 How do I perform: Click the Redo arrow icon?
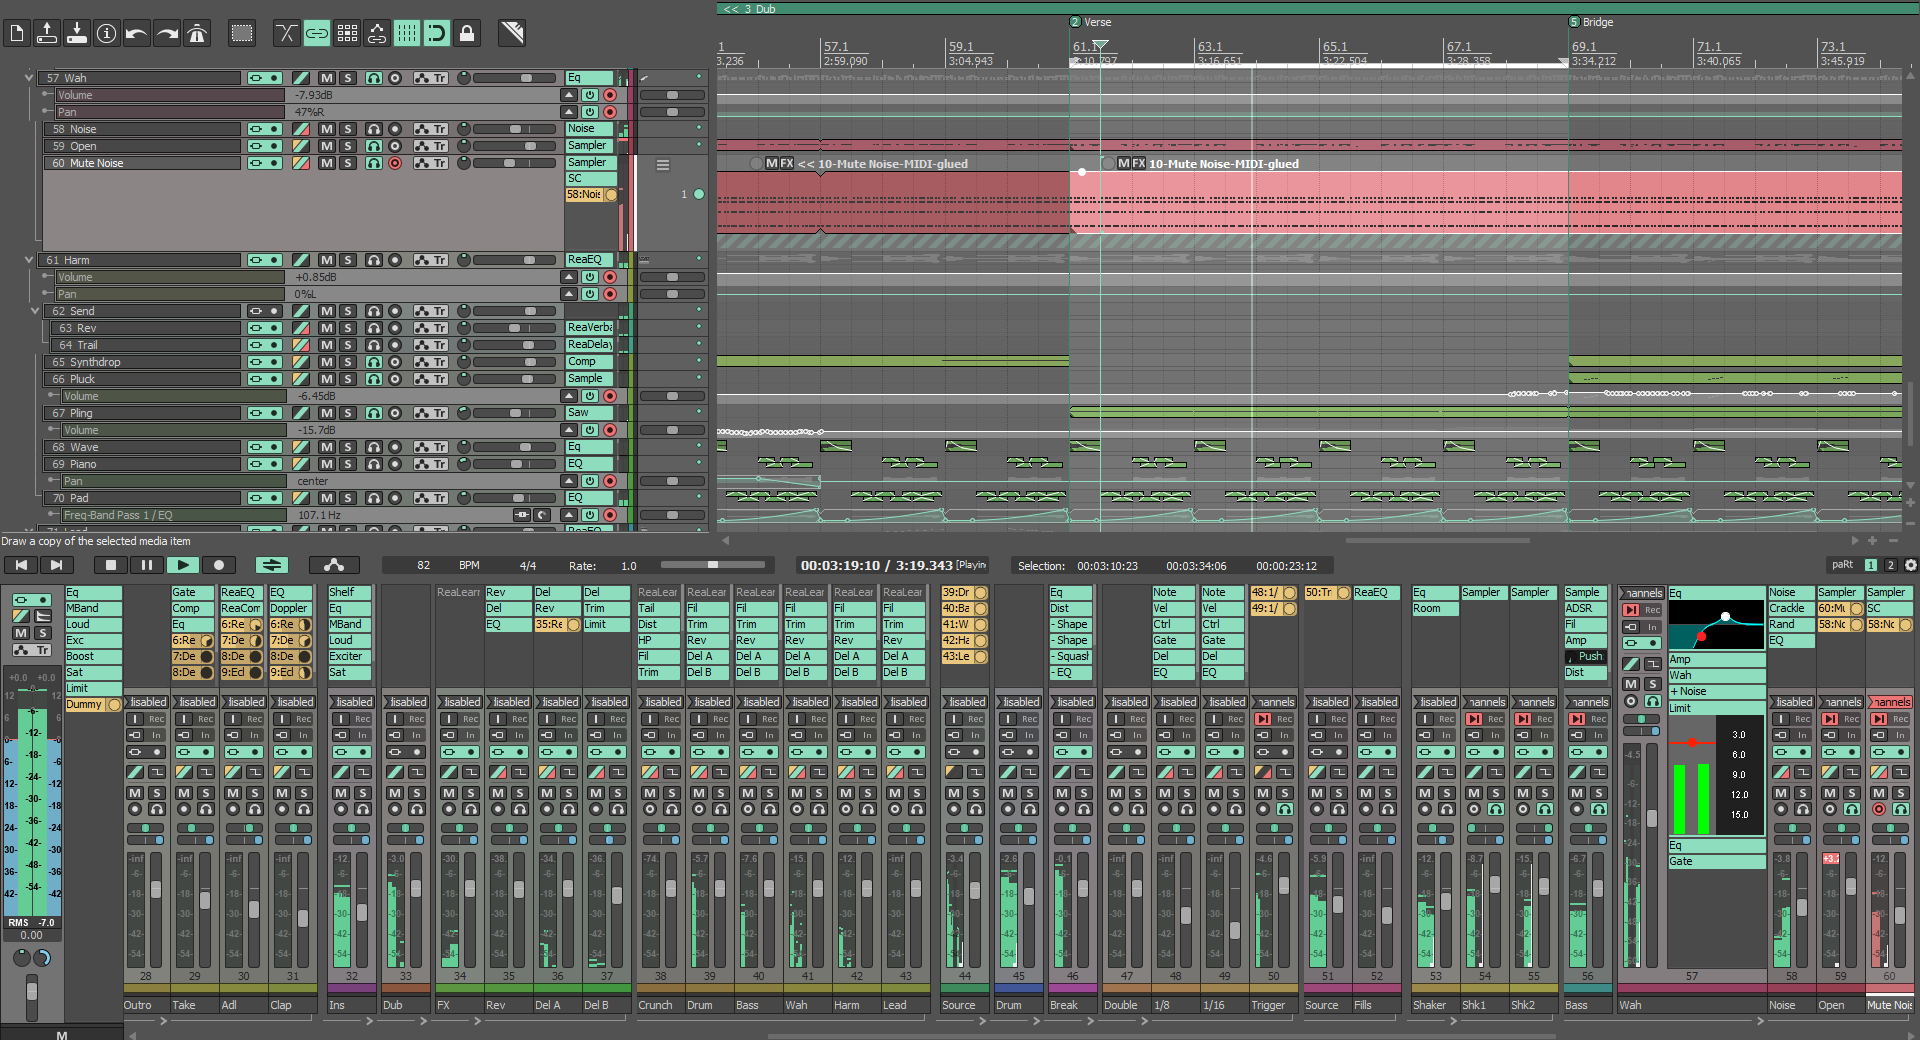tap(167, 33)
